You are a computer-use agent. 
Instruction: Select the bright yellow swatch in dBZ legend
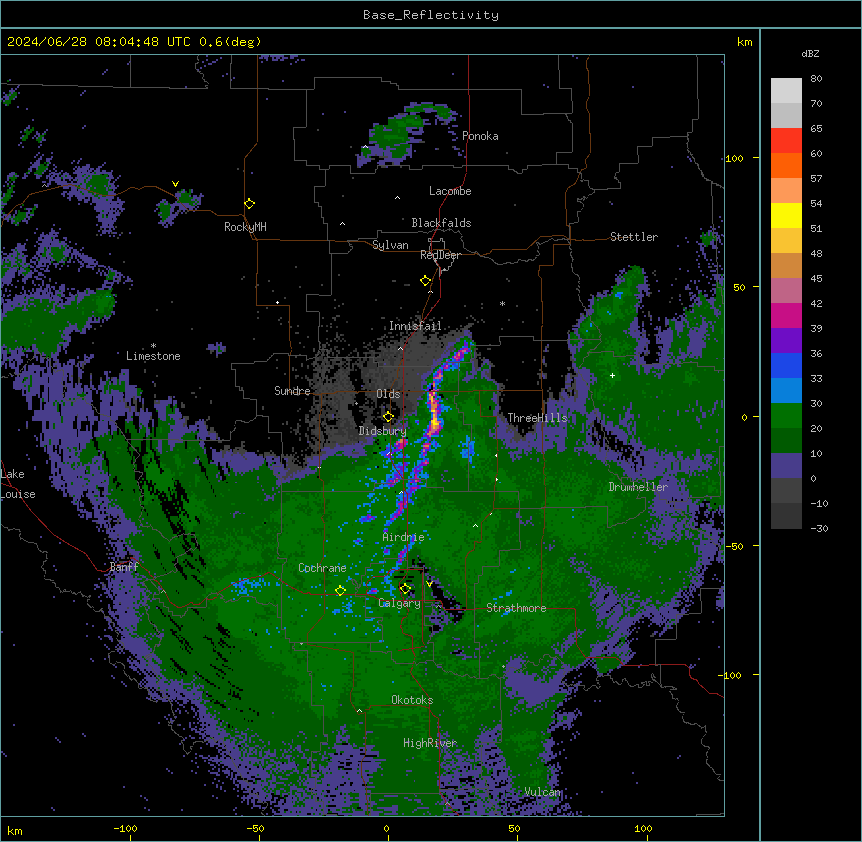pyautogui.click(x=786, y=216)
